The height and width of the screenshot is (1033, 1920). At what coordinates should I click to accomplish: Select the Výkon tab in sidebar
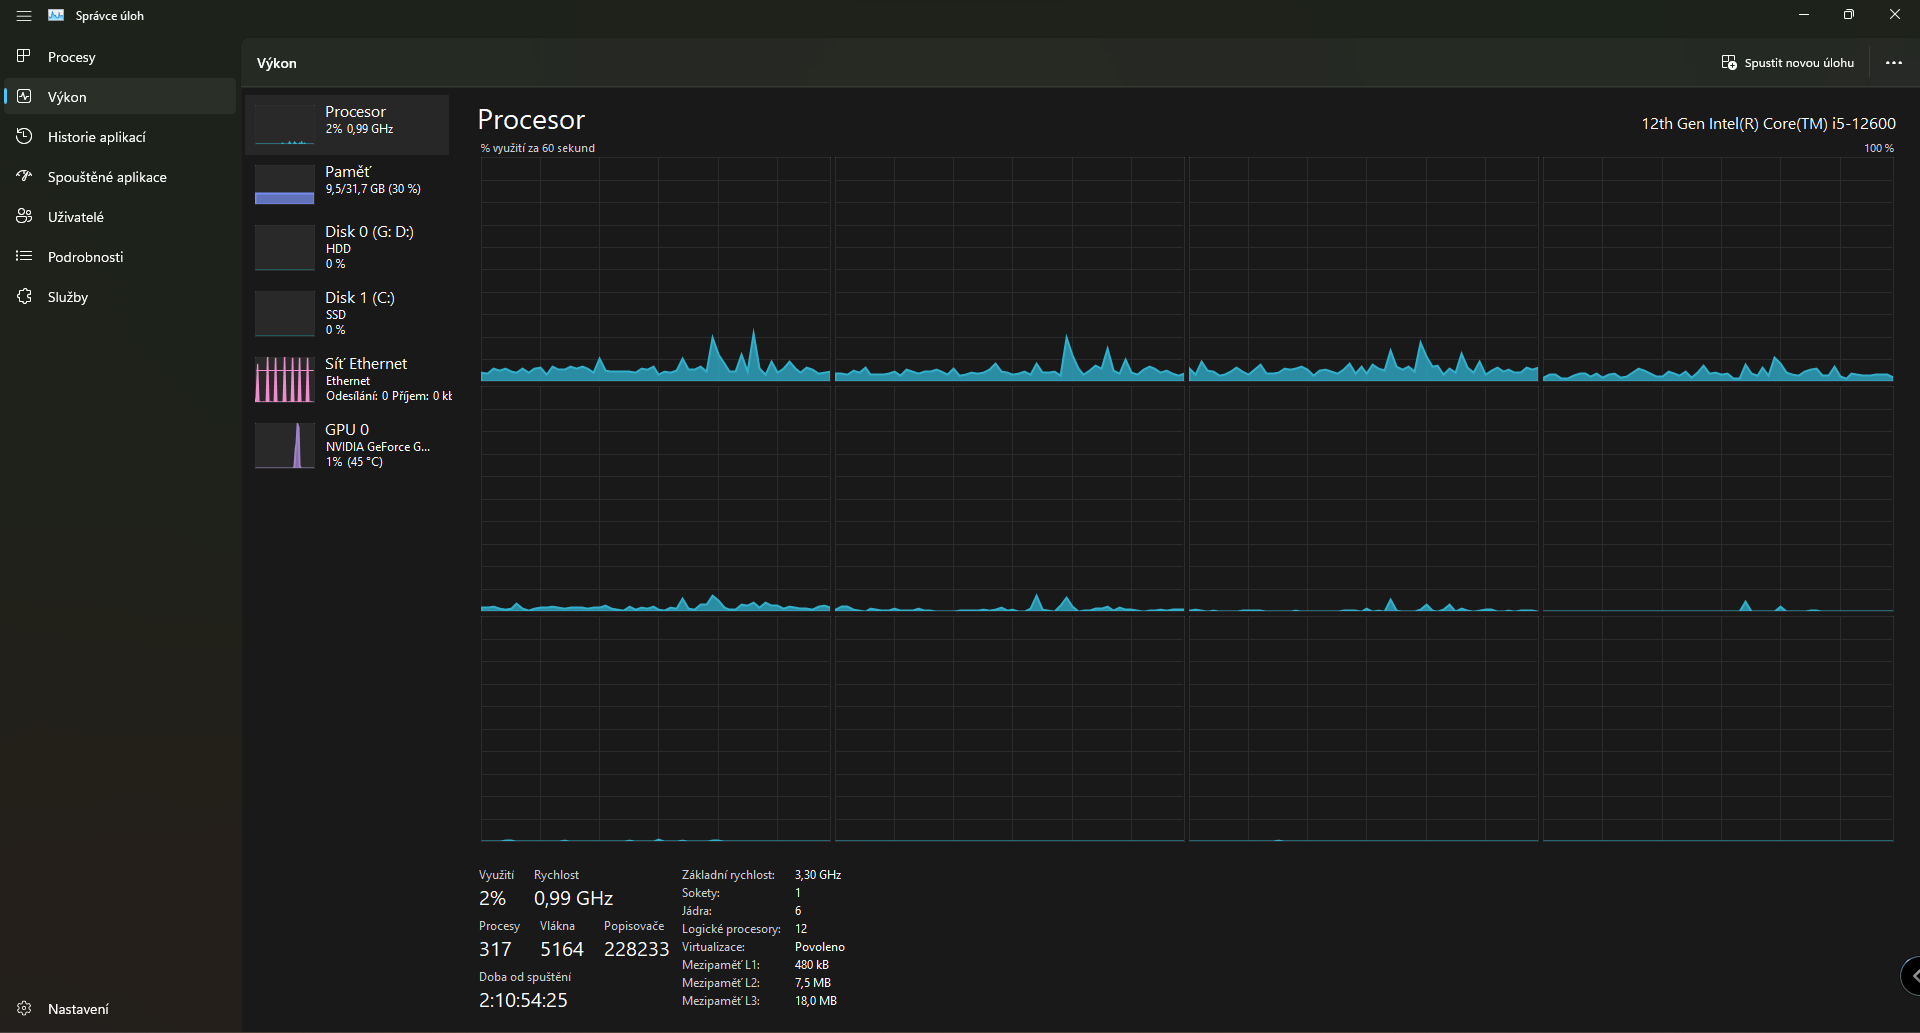[x=120, y=97]
